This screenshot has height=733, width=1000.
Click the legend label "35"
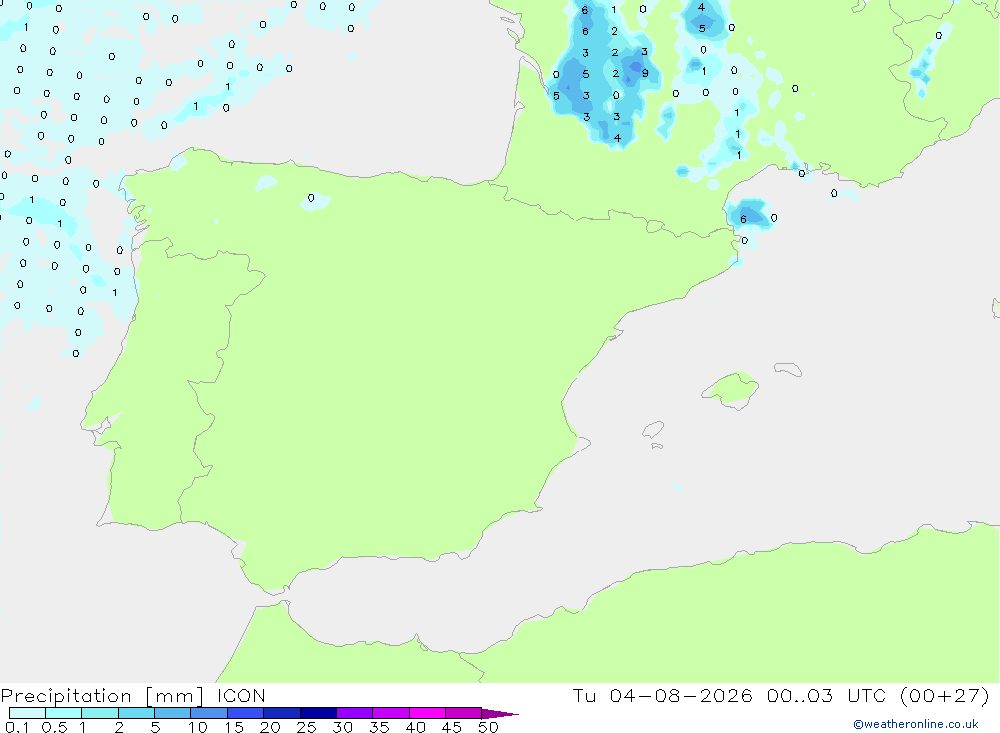pos(379,727)
